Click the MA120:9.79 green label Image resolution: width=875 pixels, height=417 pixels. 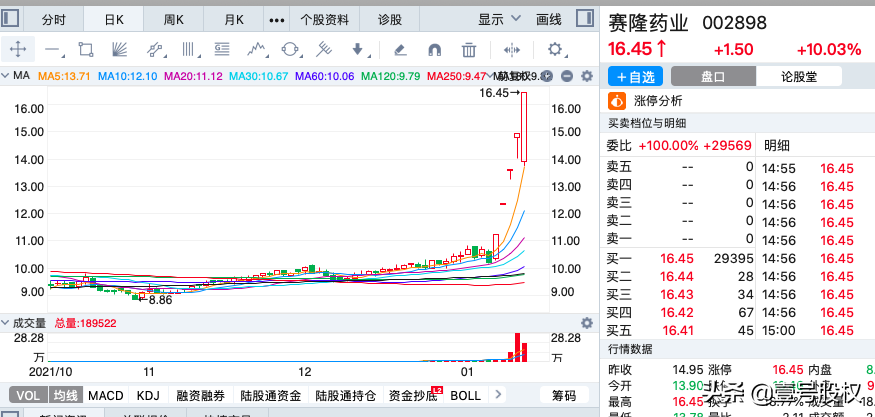tap(391, 76)
